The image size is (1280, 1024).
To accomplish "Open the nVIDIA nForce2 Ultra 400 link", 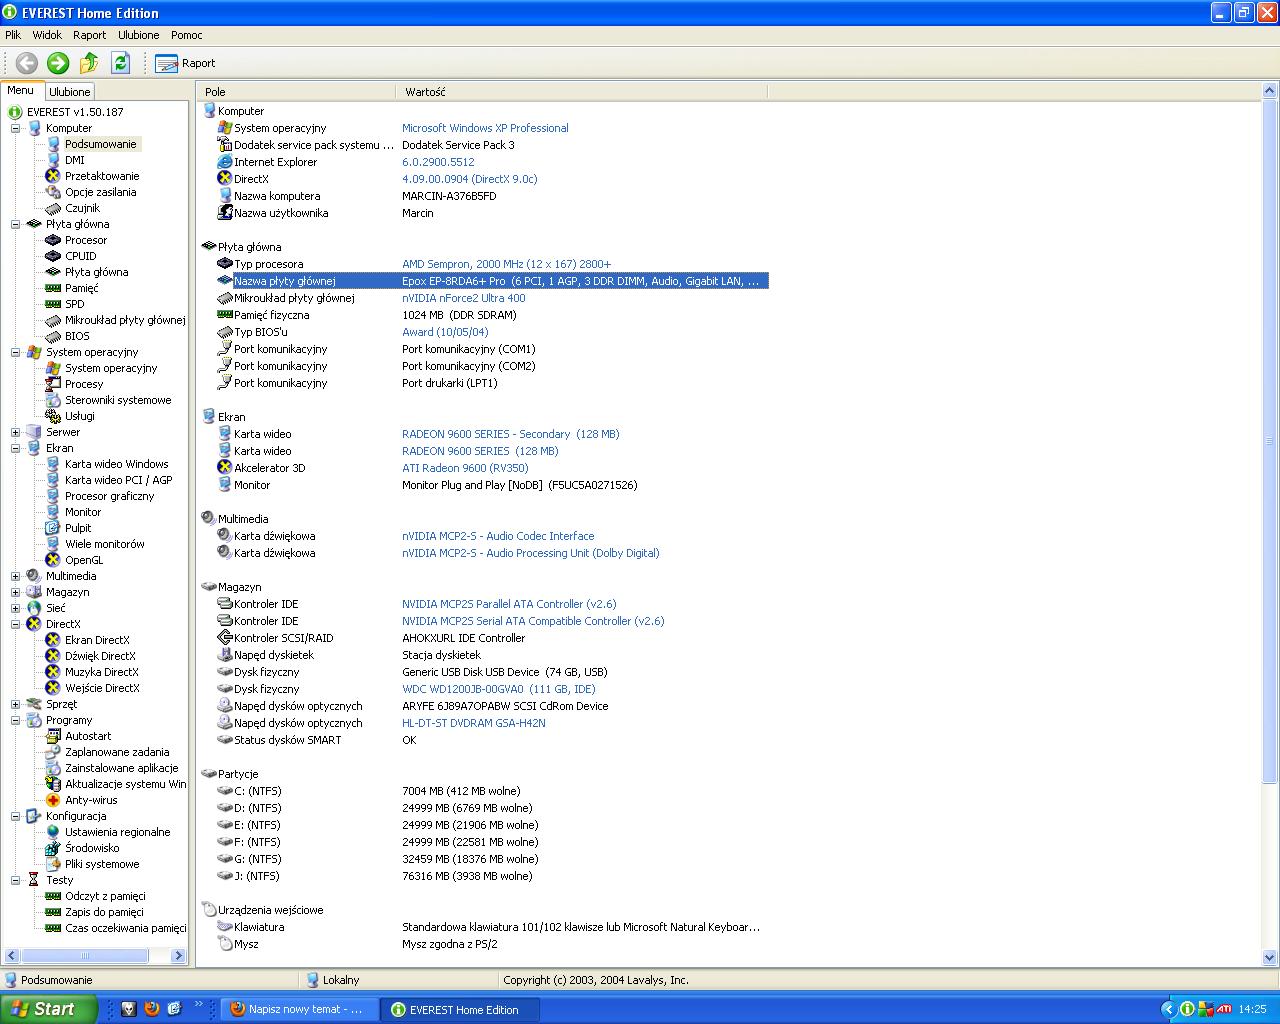I will [463, 298].
